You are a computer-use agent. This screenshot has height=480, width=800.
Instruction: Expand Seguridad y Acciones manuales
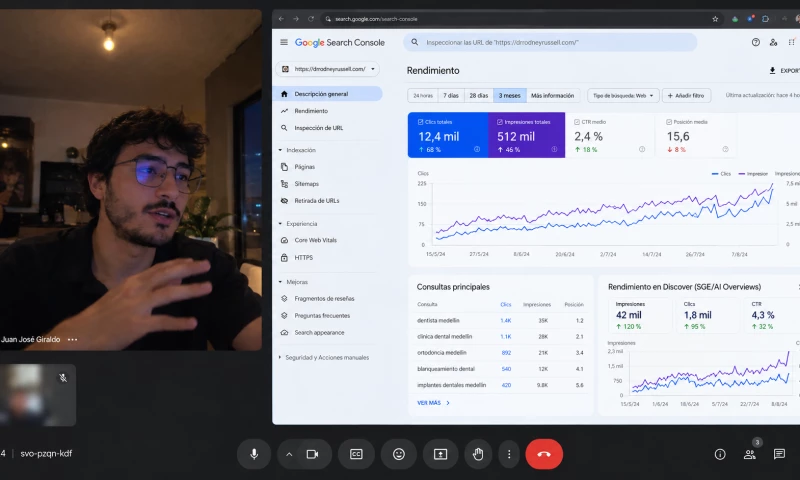click(x=323, y=358)
